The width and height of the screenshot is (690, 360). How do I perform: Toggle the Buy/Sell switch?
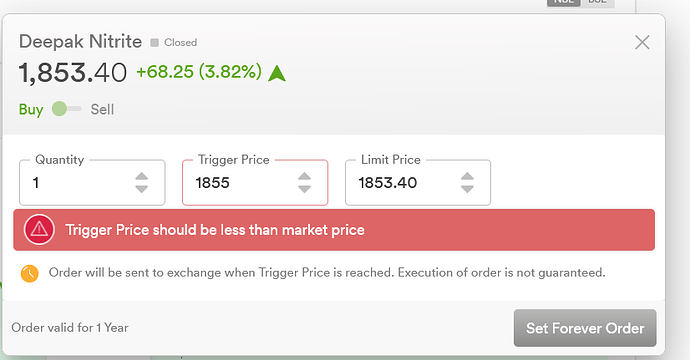(66, 109)
